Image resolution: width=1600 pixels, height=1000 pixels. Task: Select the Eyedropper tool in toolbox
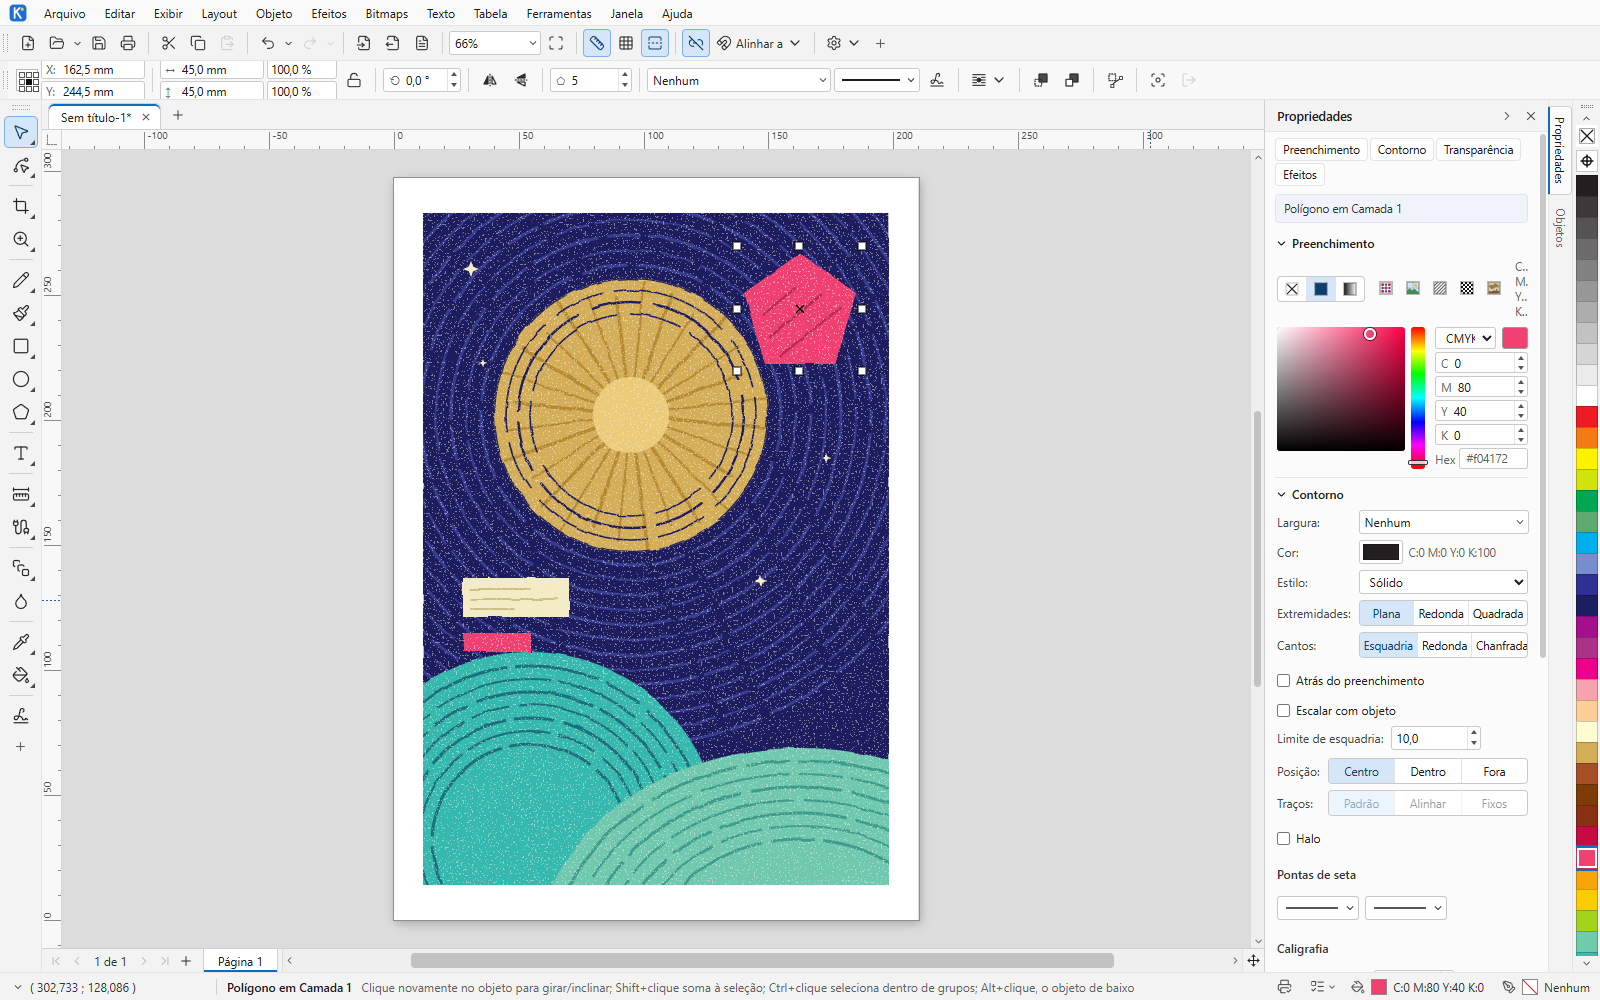pos(21,642)
